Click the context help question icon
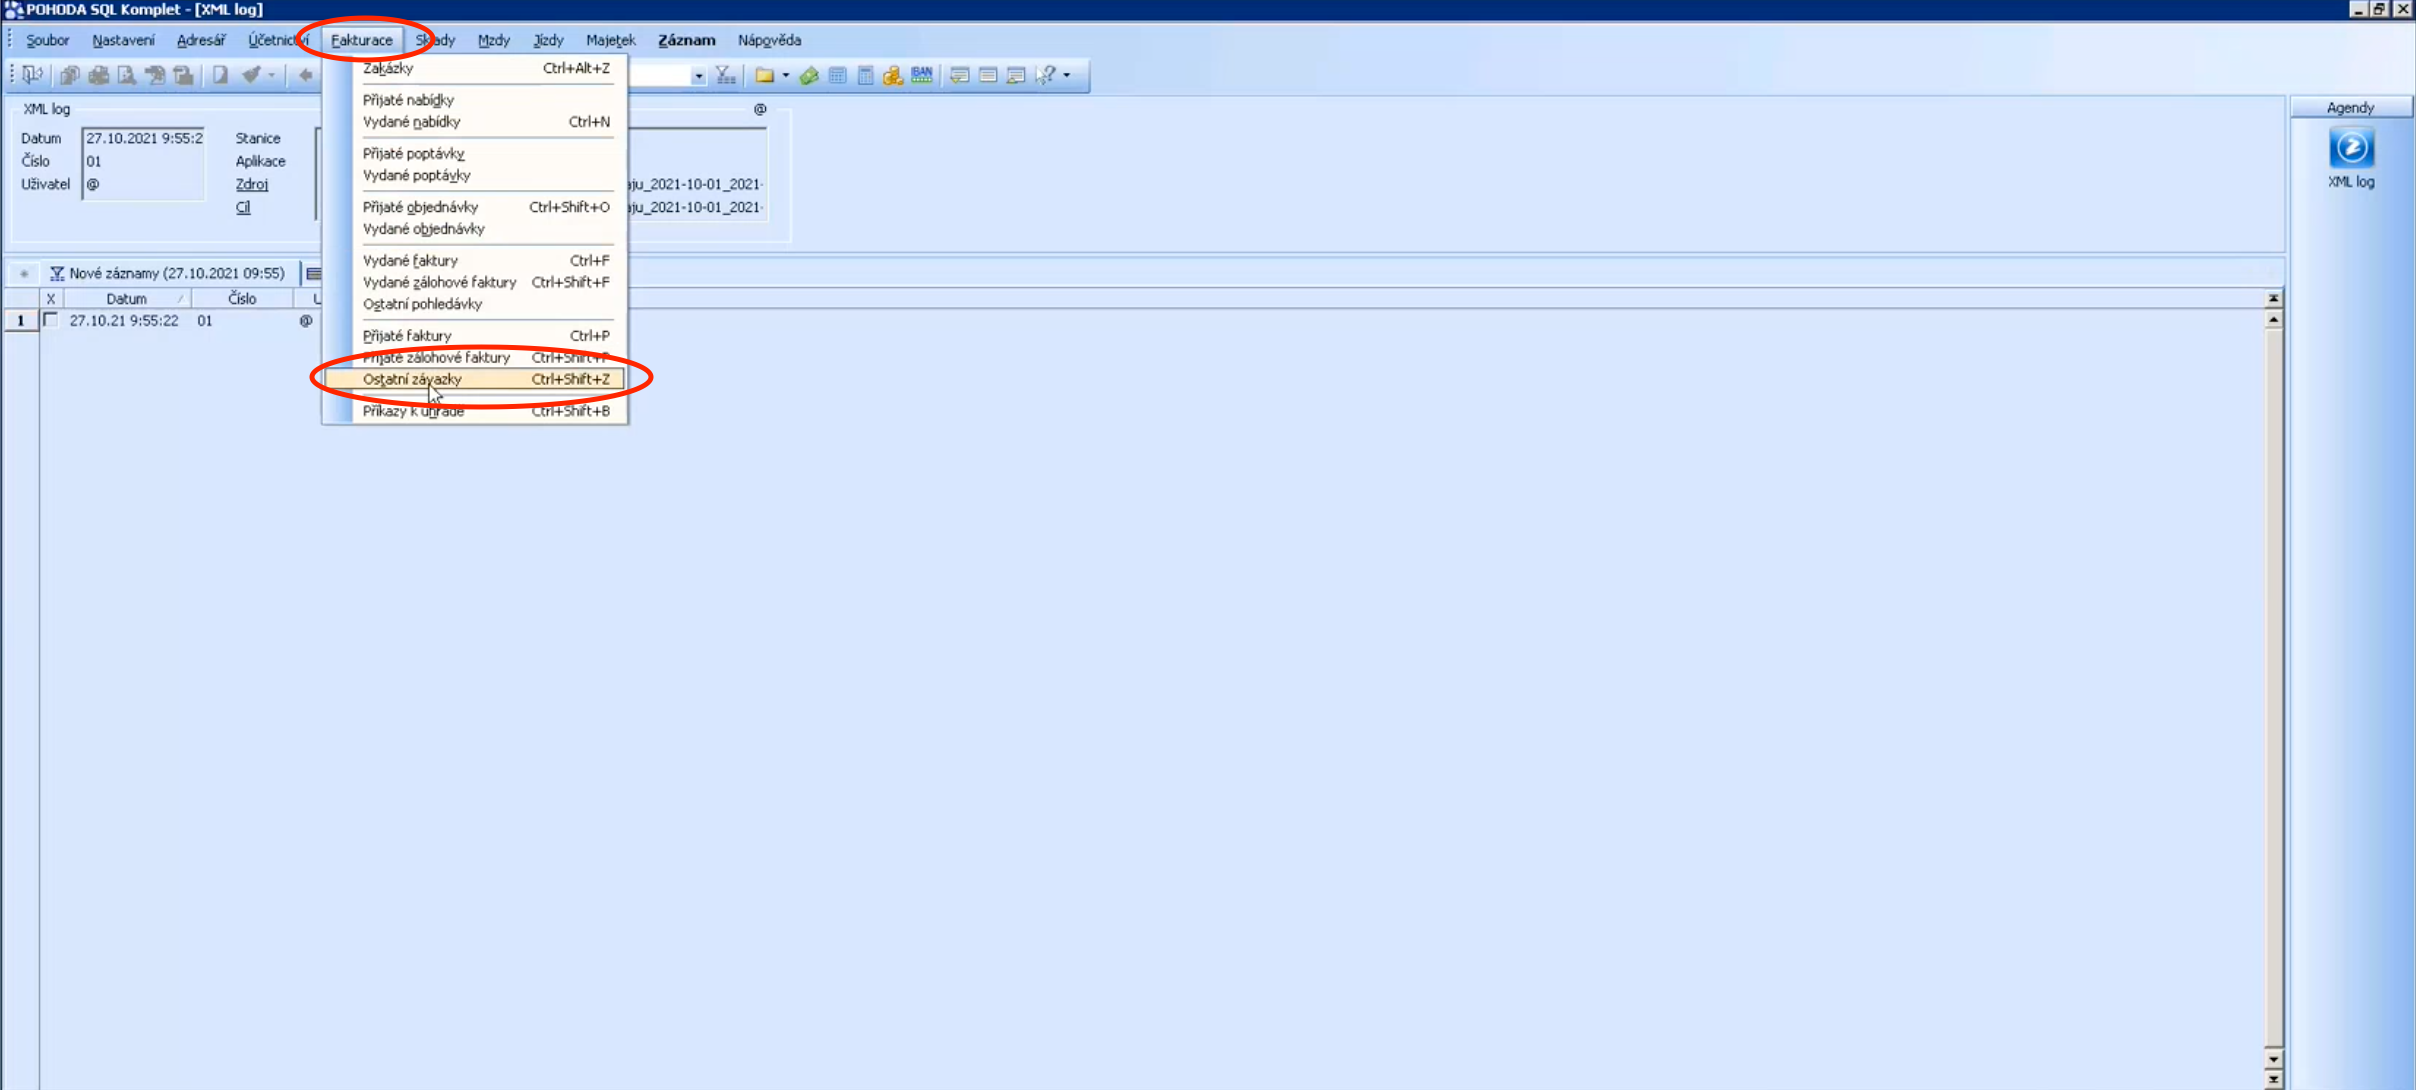 point(1045,75)
